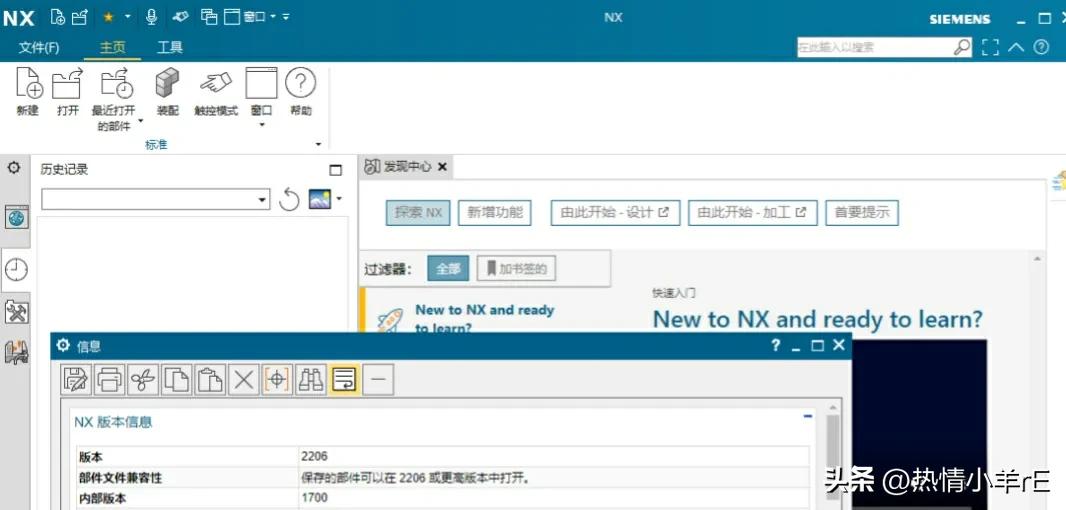Click Save As icon in 信息 toolbar
Screen dimensions: 1066x510
[75, 380]
